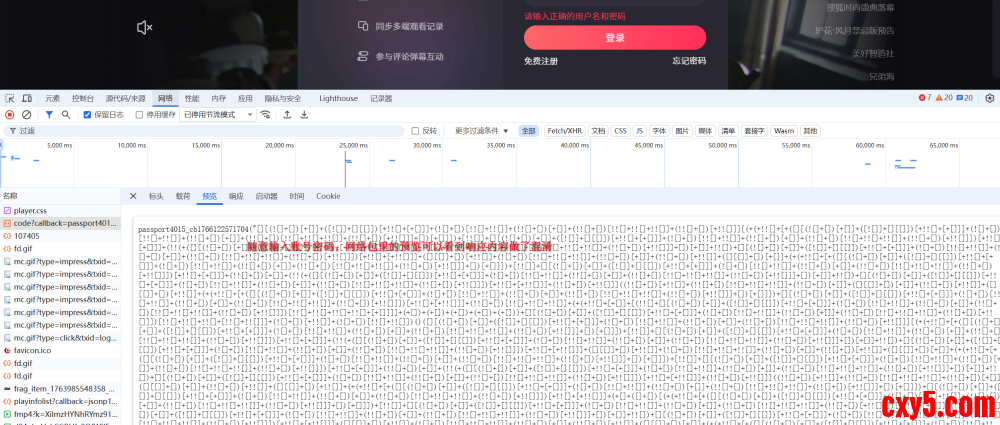This screenshot has height=425, width=1000.
Task: Switch to 源代码/来源 panel tab
Action: [126, 98]
